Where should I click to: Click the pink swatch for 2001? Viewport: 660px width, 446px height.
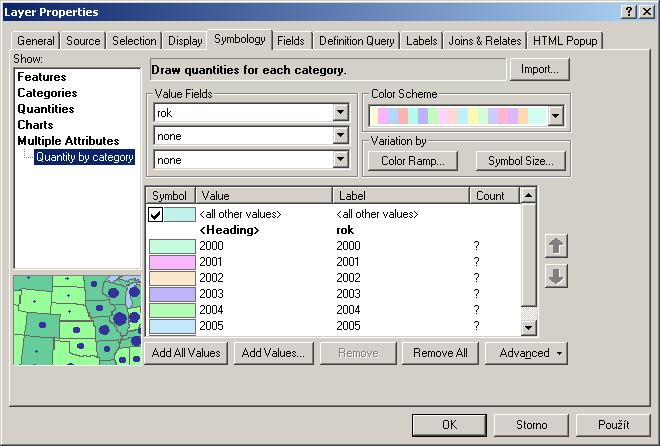[x=172, y=262]
